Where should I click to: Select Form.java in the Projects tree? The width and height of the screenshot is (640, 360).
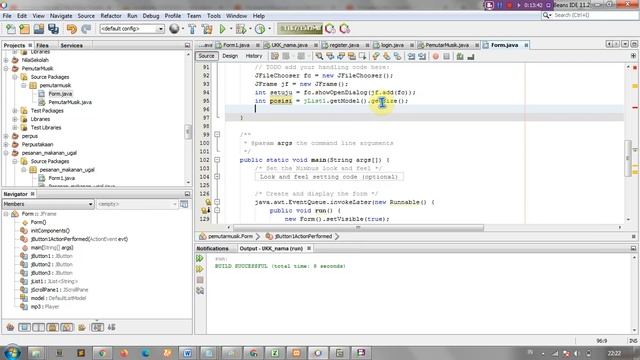(x=60, y=94)
